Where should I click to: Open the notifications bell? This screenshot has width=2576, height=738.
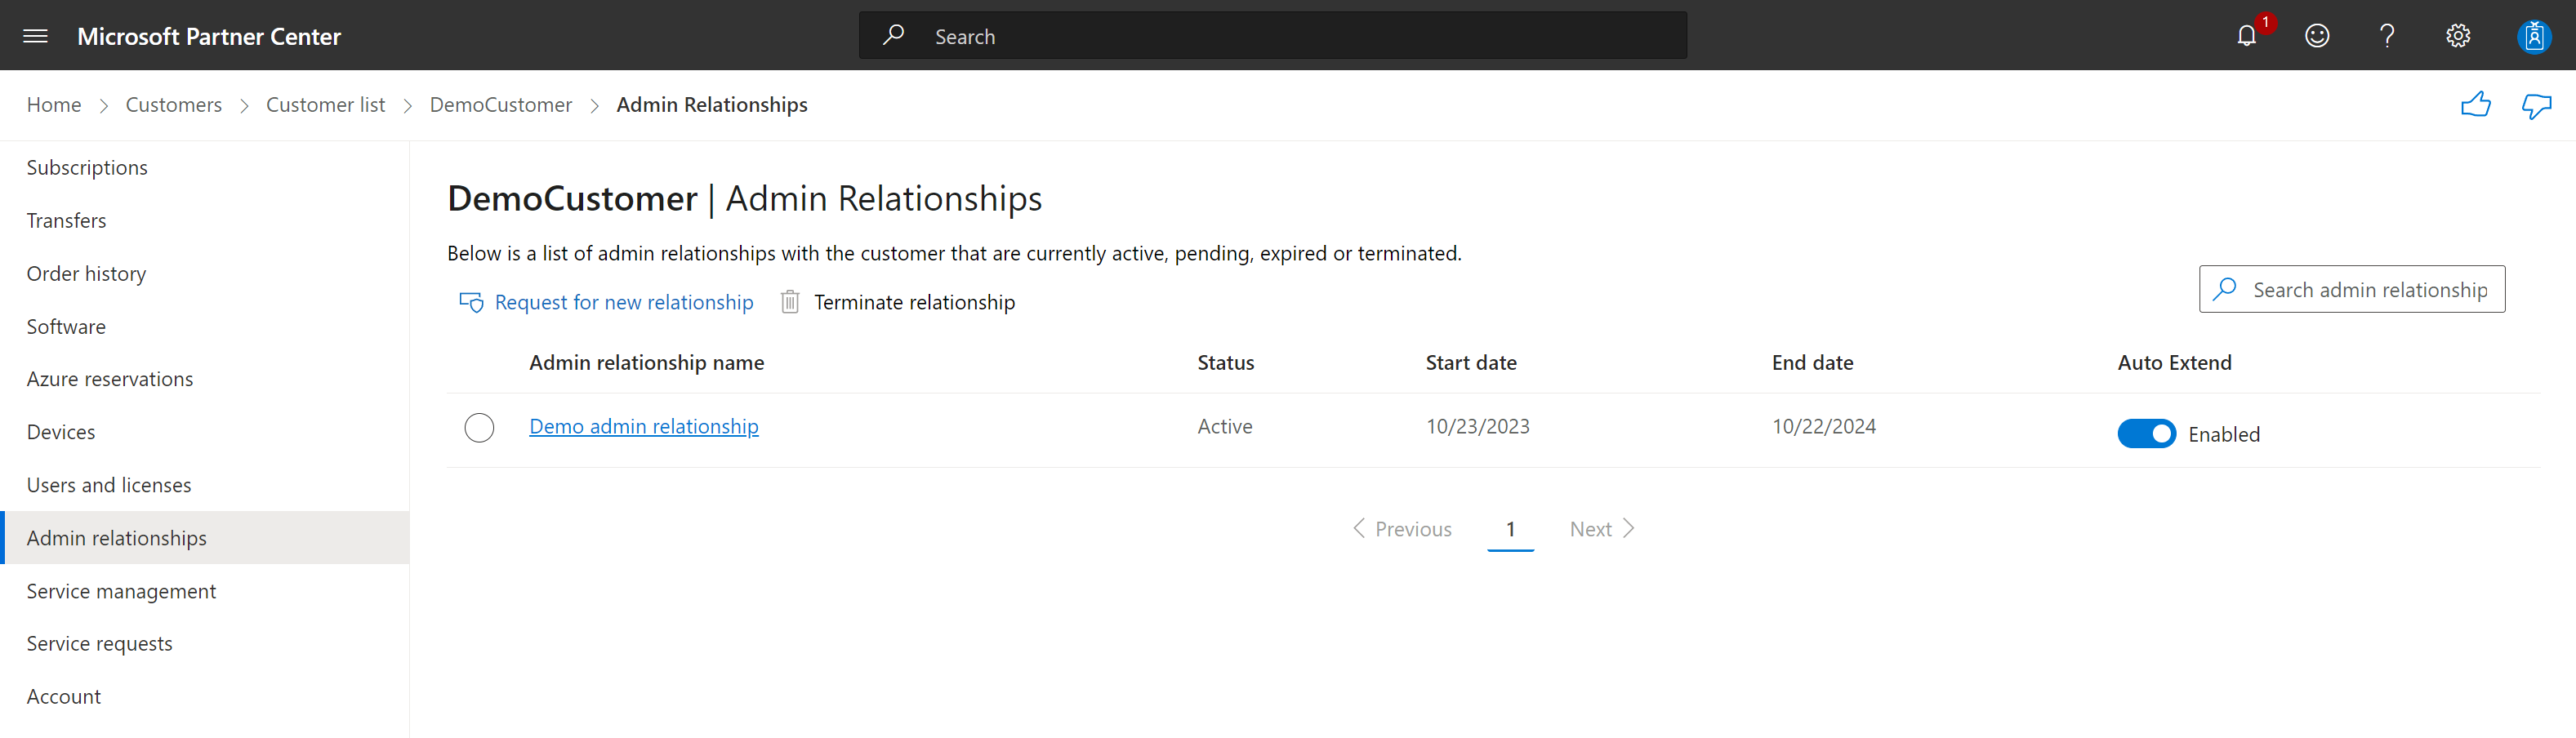2247,36
